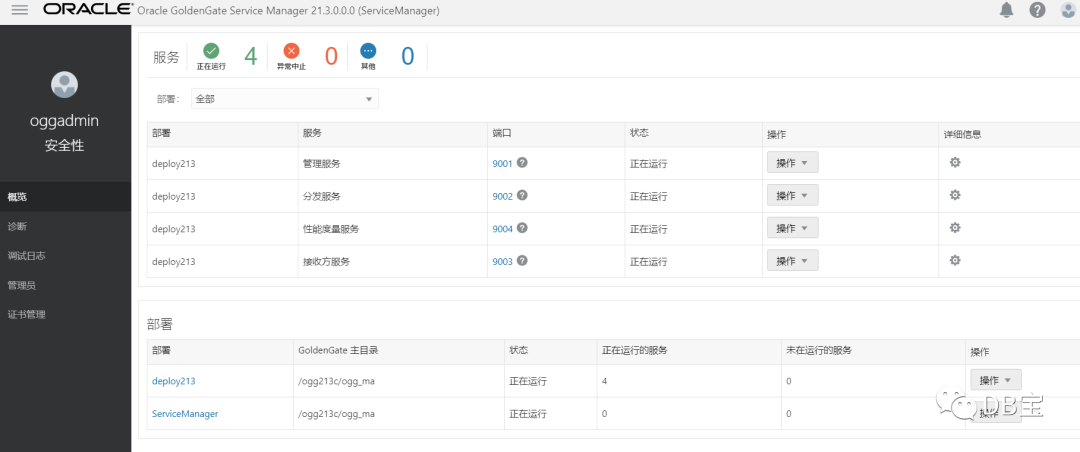Show port 9002 help tooltip icon

[523, 196]
